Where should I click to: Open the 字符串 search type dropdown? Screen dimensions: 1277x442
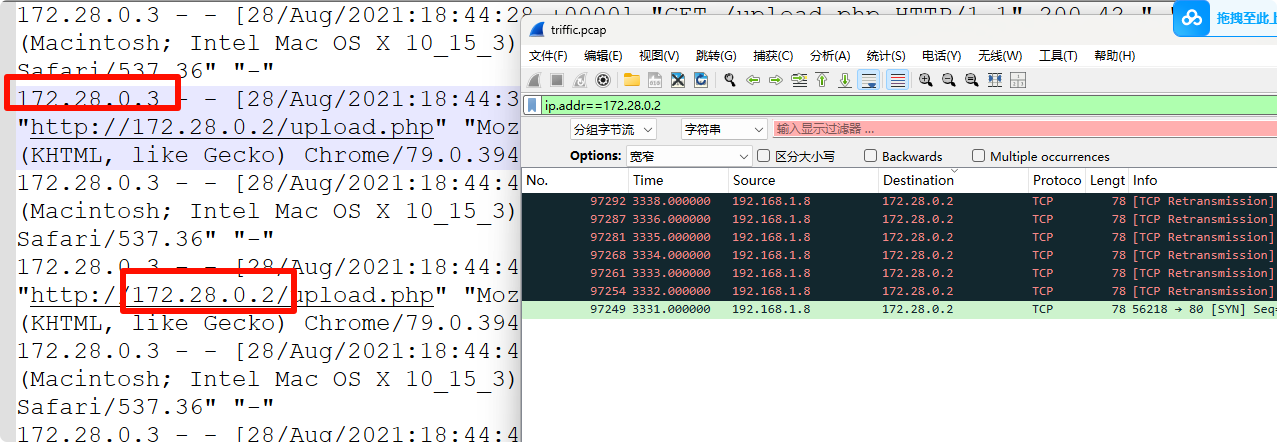coord(723,129)
